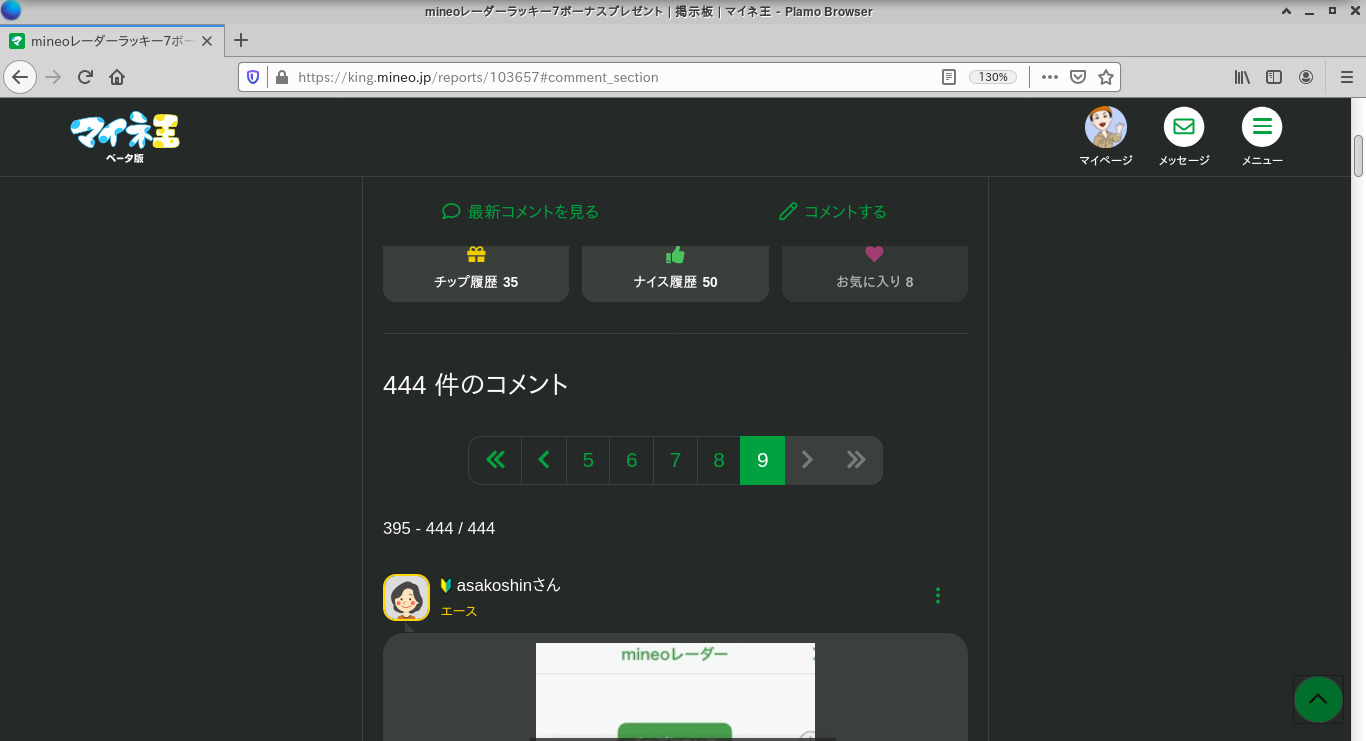The height and width of the screenshot is (741, 1366).
Task: Click the scroll-to-top arrow button
Action: pos(1318,699)
